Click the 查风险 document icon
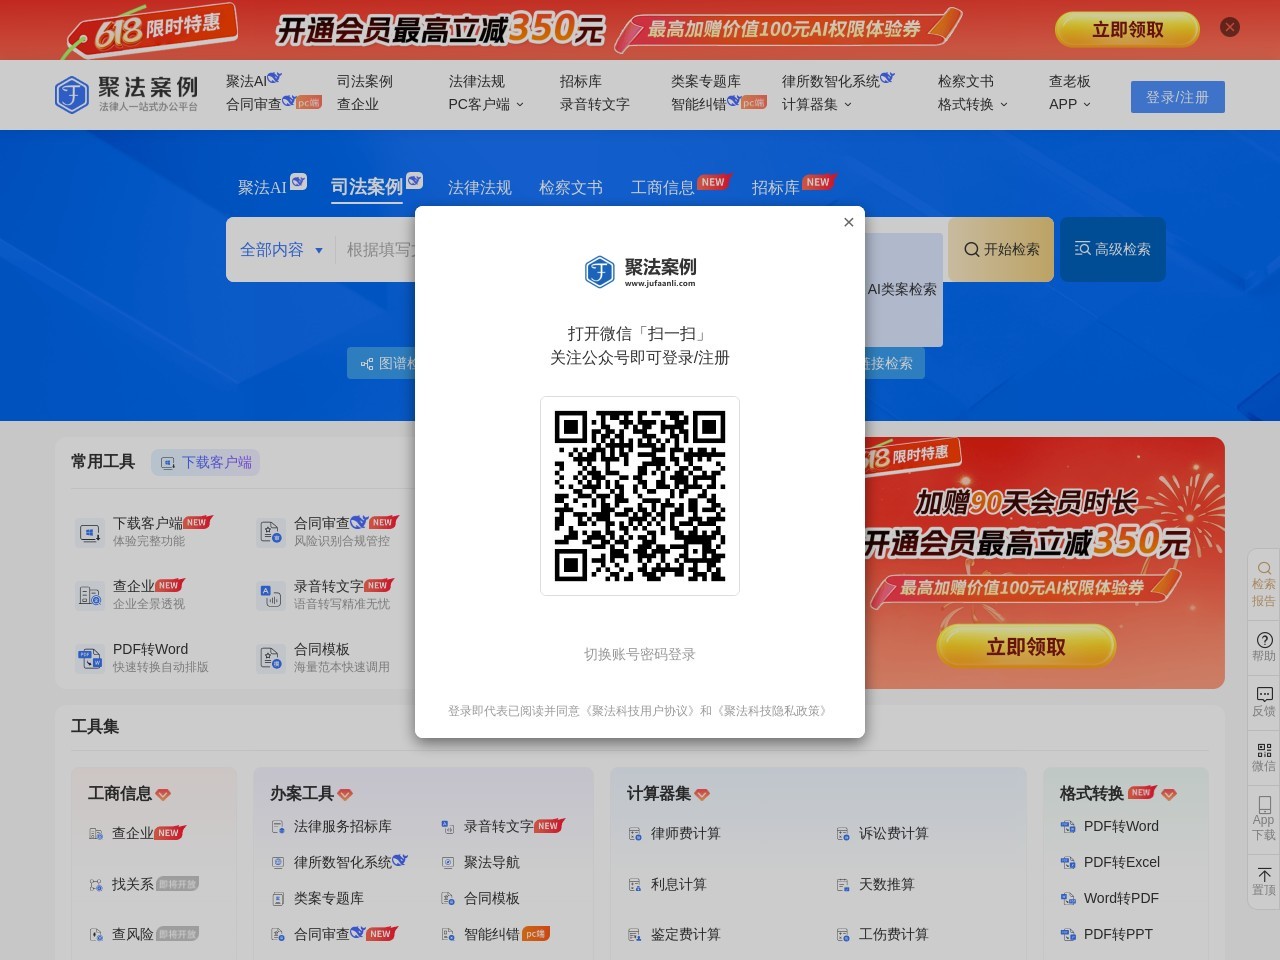Image resolution: width=1280 pixels, height=960 pixels. pyautogui.click(x=96, y=935)
